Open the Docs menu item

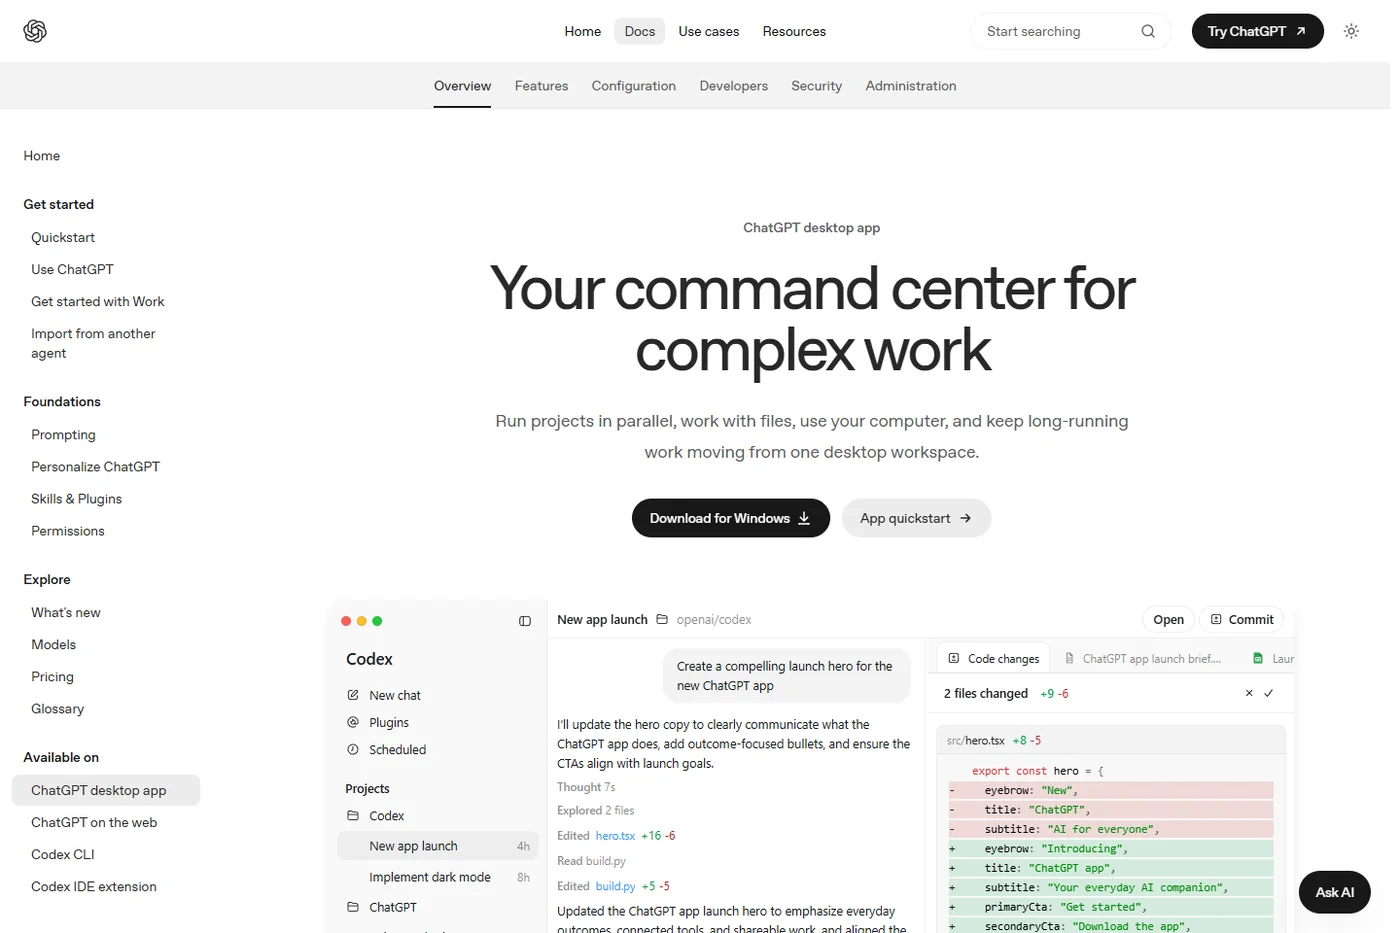[640, 31]
